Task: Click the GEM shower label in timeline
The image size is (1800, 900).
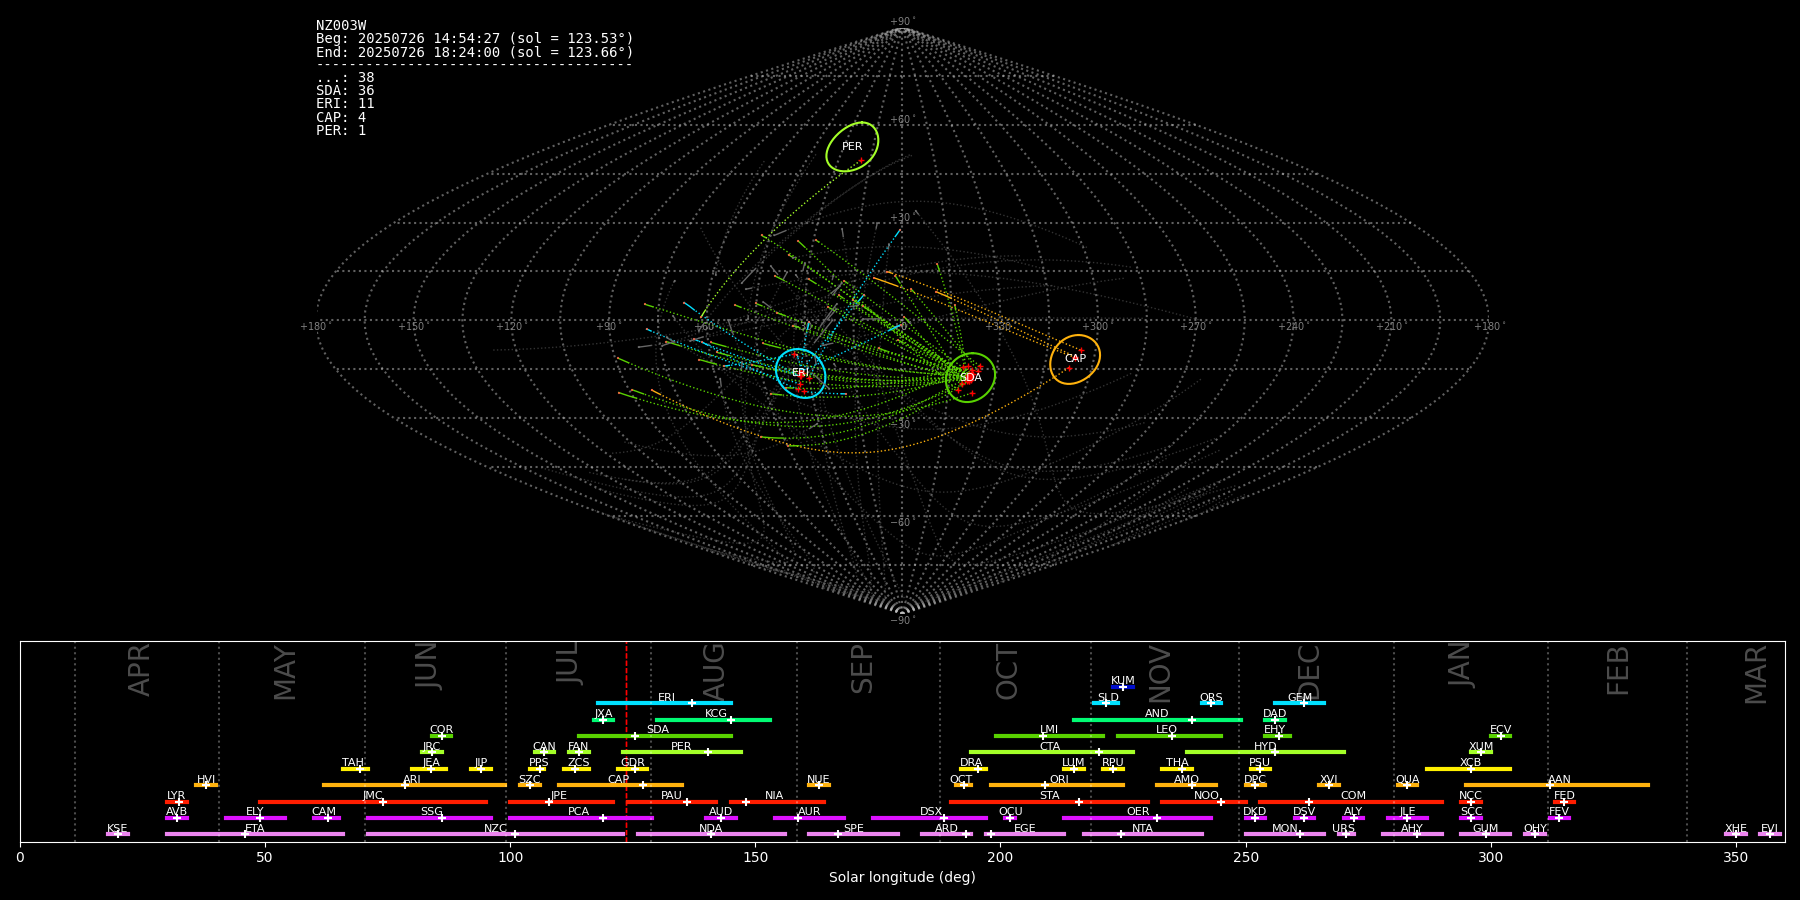Action: pyautogui.click(x=1300, y=698)
